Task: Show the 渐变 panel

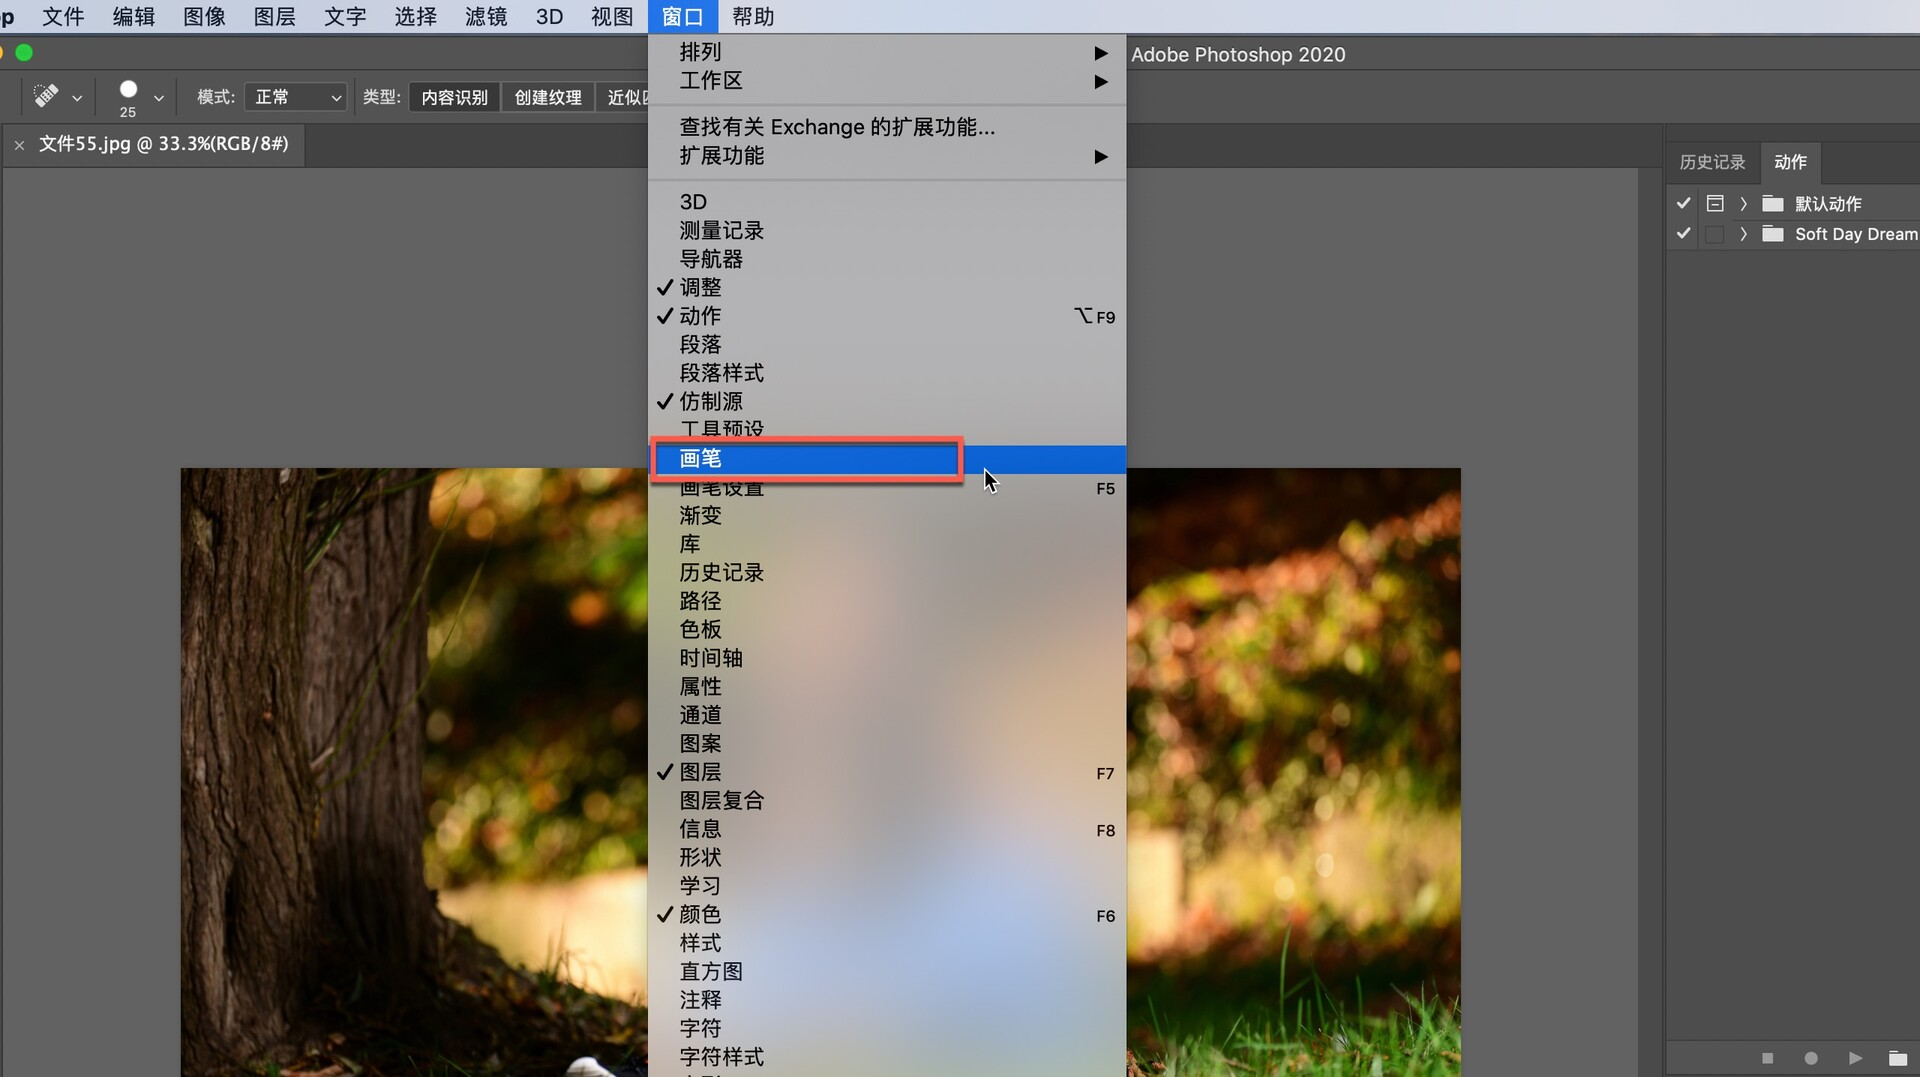Action: pyautogui.click(x=887, y=515)
